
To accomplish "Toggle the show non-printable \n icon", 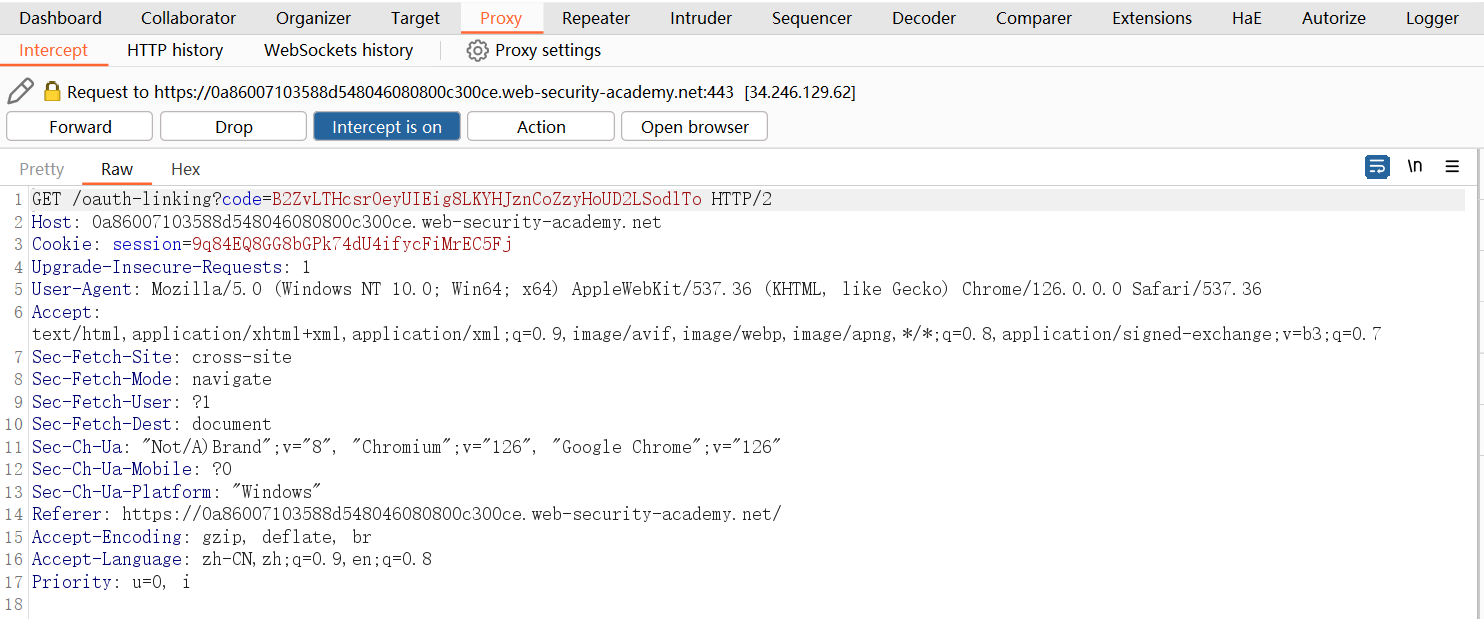I will coord(1415,167).
